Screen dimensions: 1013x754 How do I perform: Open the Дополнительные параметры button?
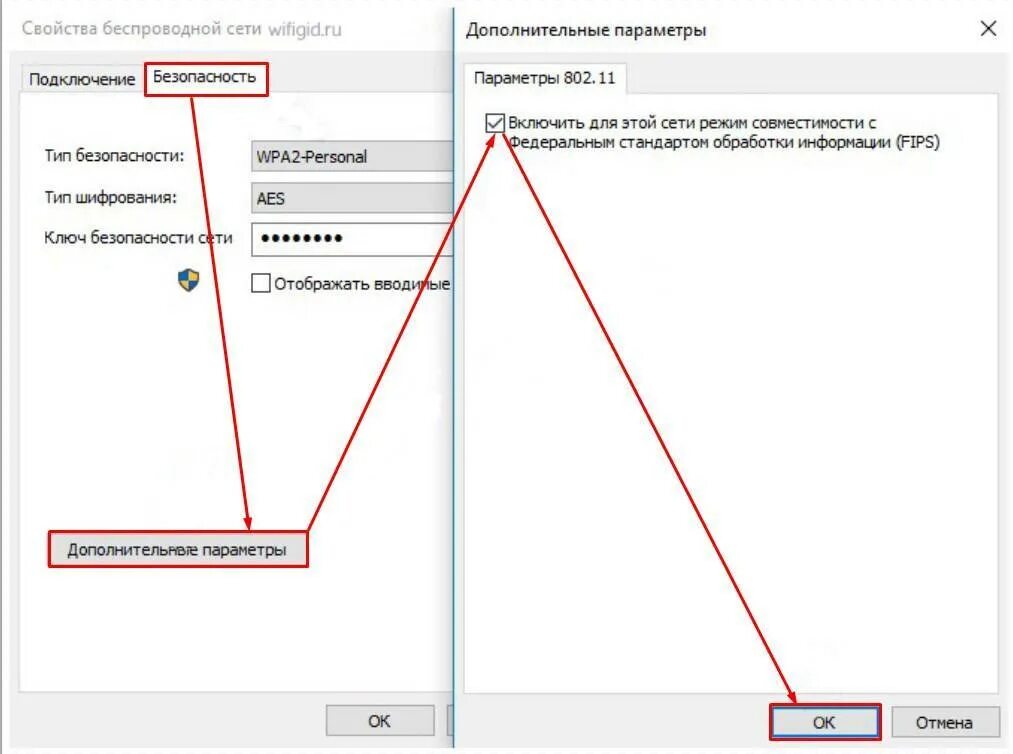point(177,550)
